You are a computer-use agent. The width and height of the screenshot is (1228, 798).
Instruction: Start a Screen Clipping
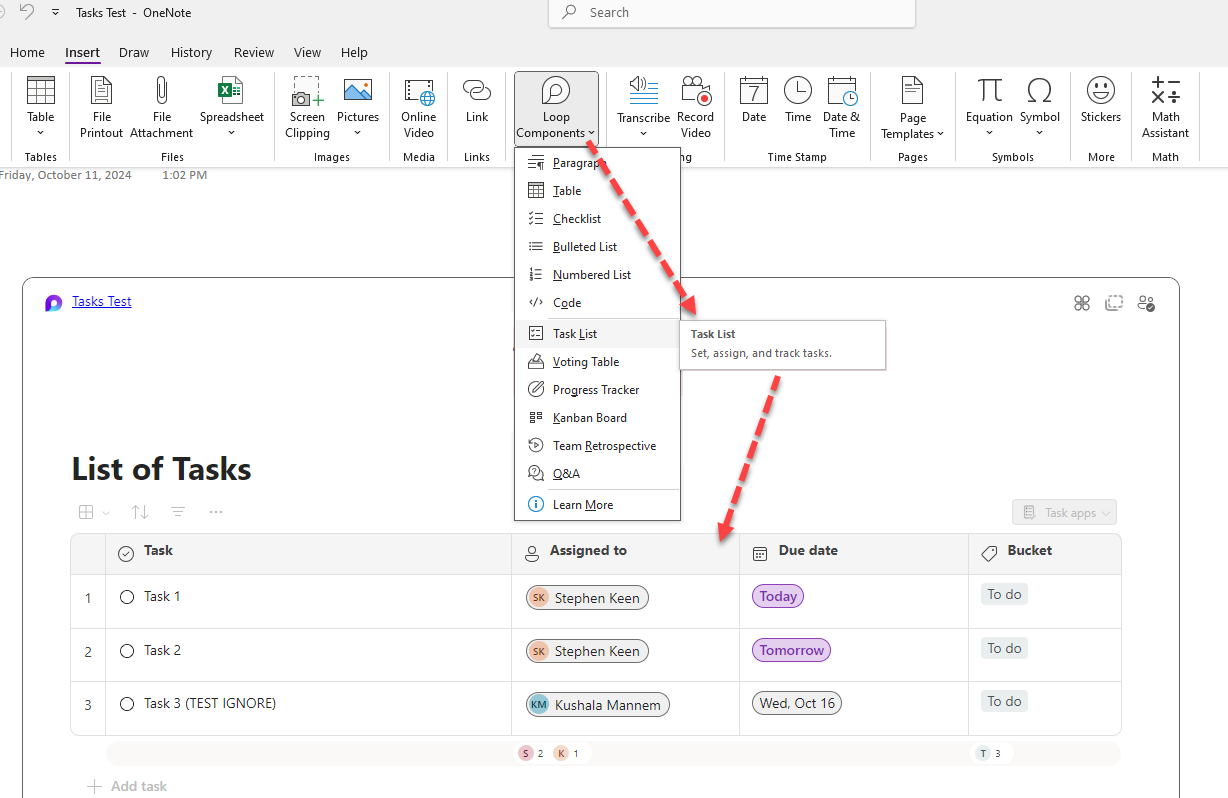click(x=307, y=107)
